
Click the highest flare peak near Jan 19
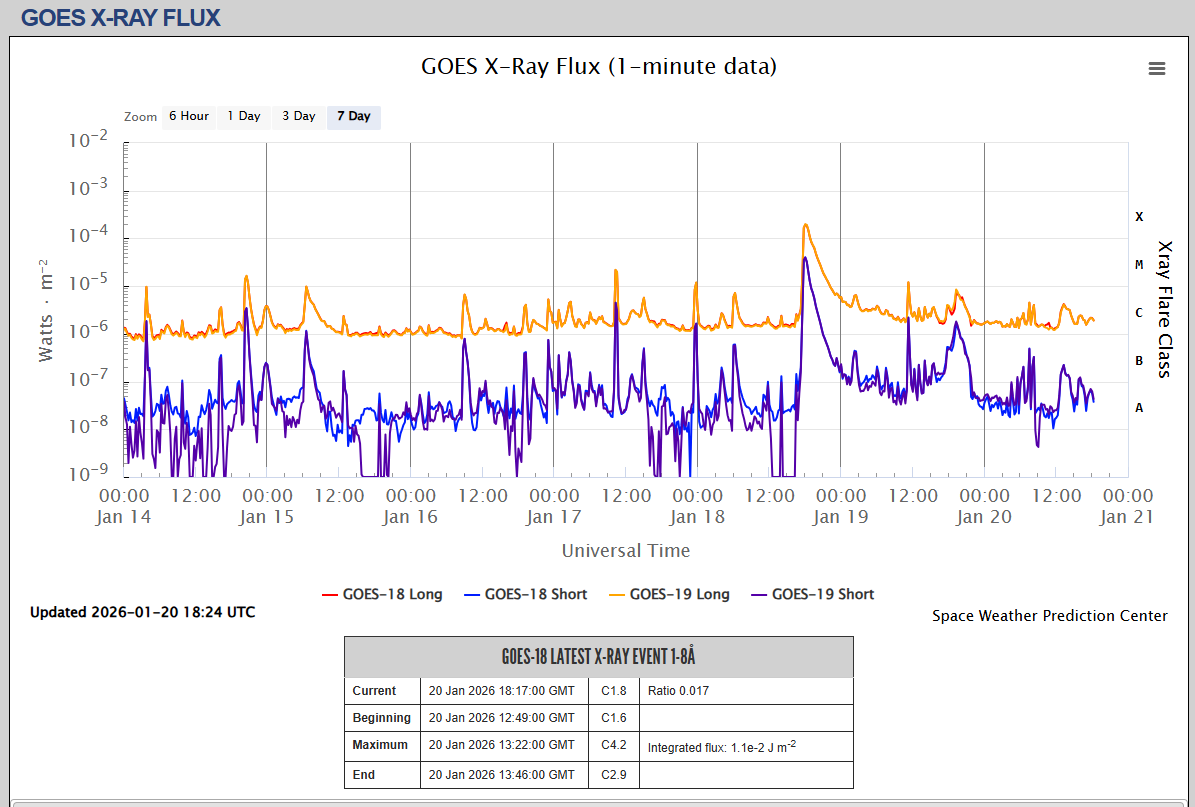[x=805, y=226]
